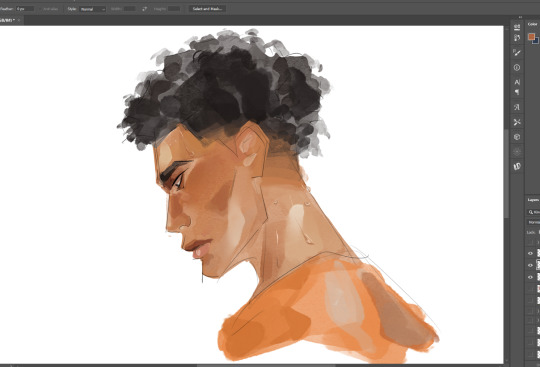
Task: Swap width and height with the arrows icon
Action: tap(144, 9)
